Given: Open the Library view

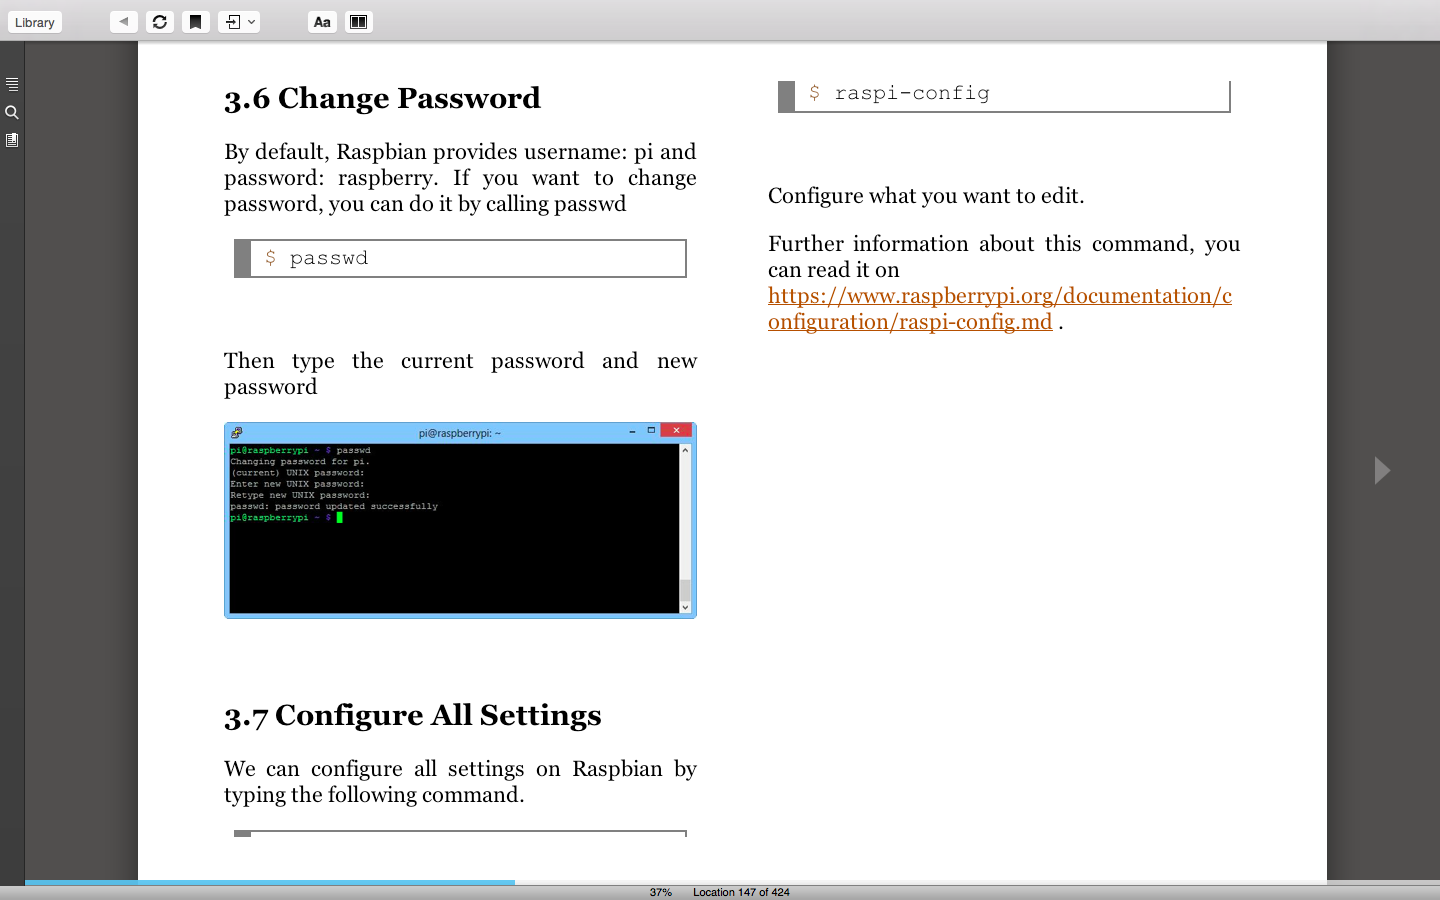Looking at the screenshot, I should coord(35,22).
